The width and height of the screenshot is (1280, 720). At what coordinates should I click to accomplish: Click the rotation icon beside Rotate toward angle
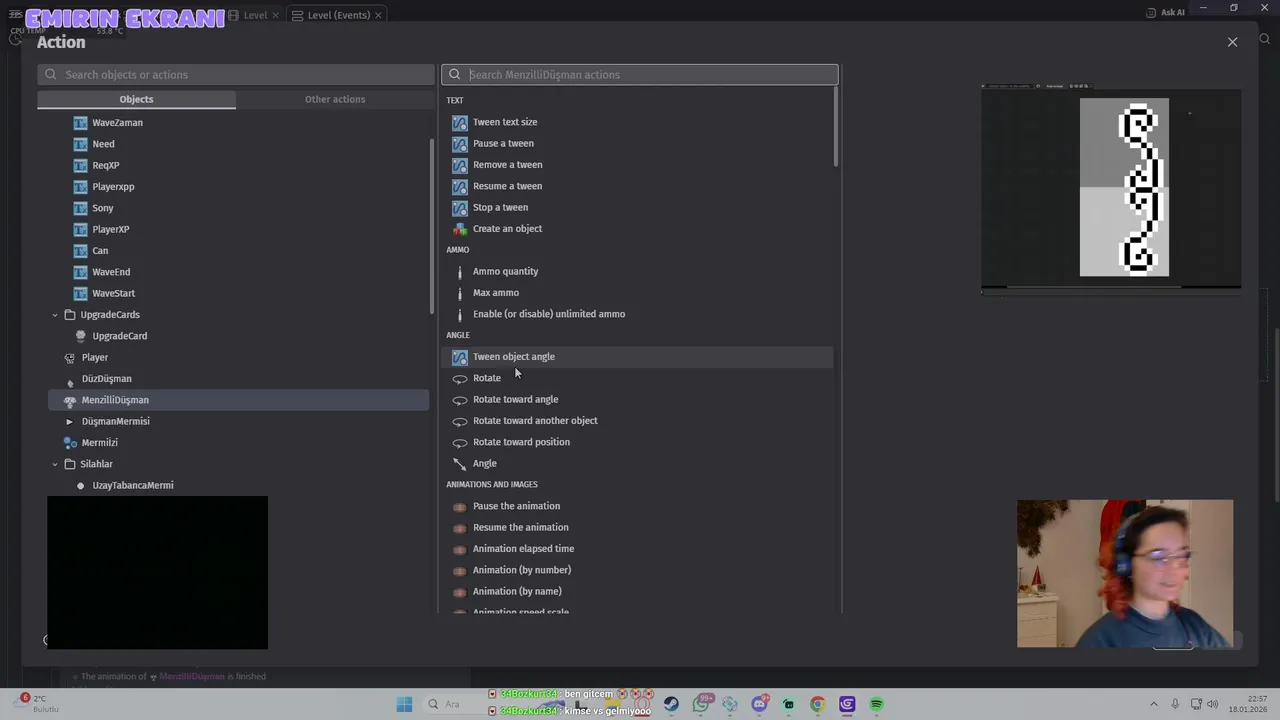point(459,400)
